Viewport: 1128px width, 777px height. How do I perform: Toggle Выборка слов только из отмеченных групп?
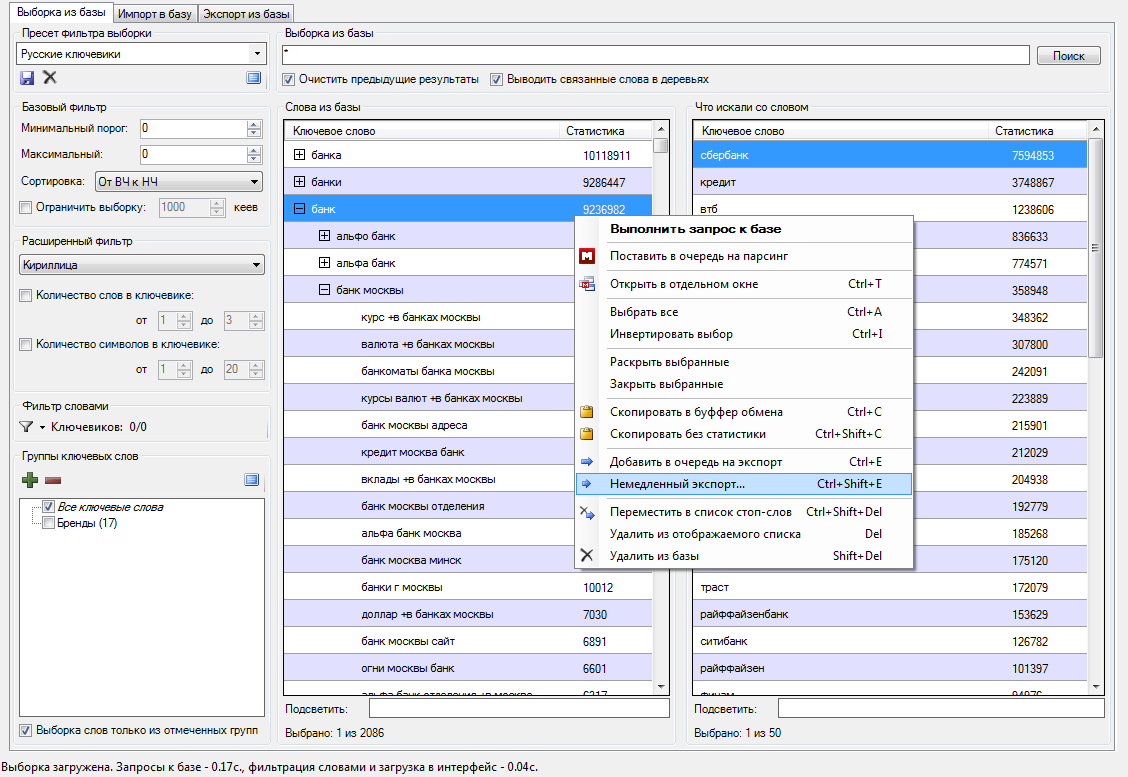(26, 730)
